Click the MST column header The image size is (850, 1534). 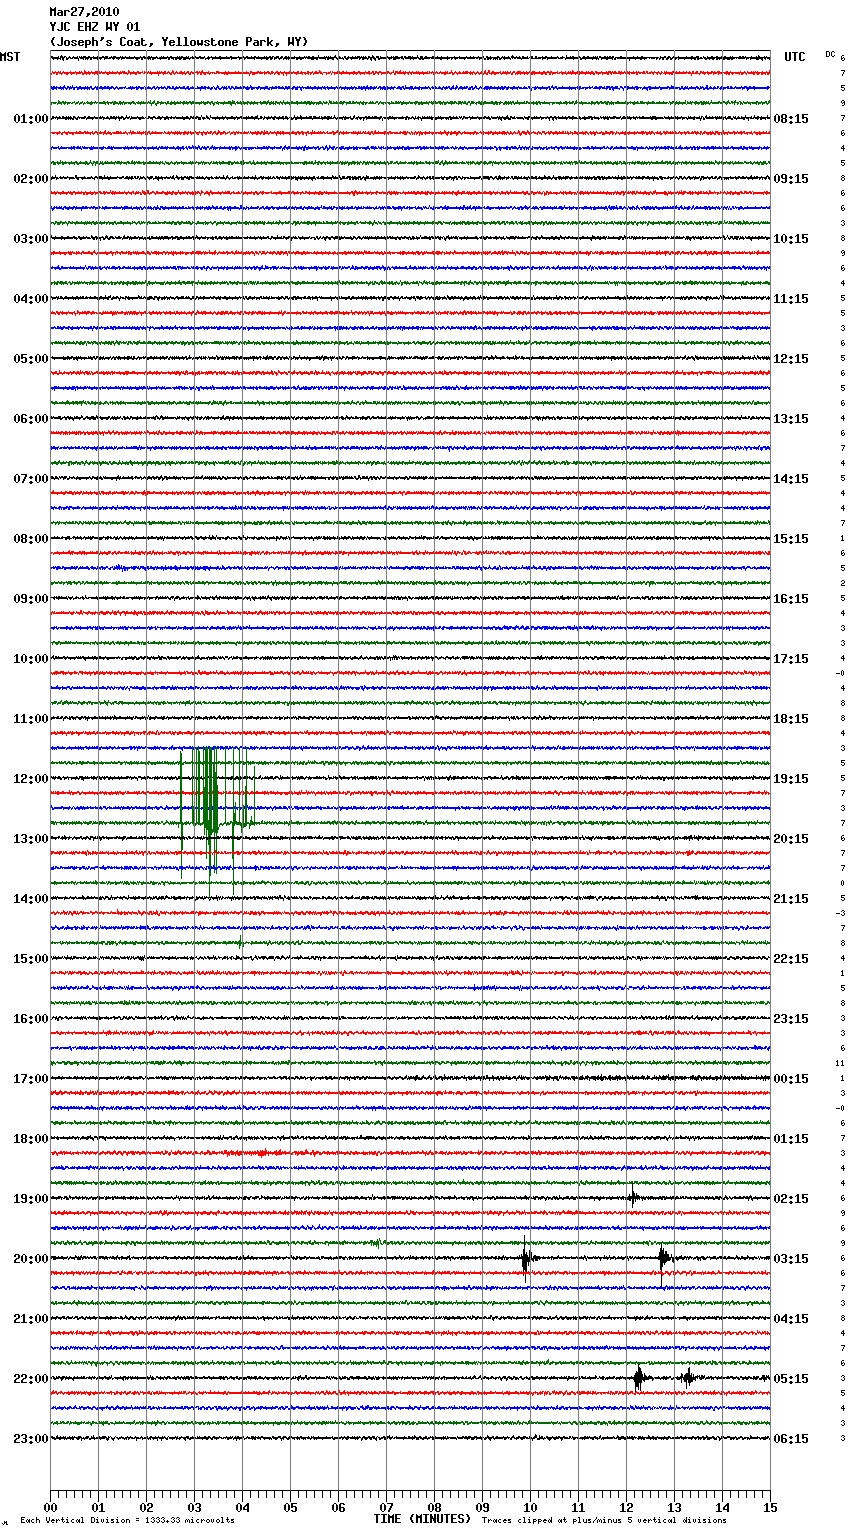10,57
